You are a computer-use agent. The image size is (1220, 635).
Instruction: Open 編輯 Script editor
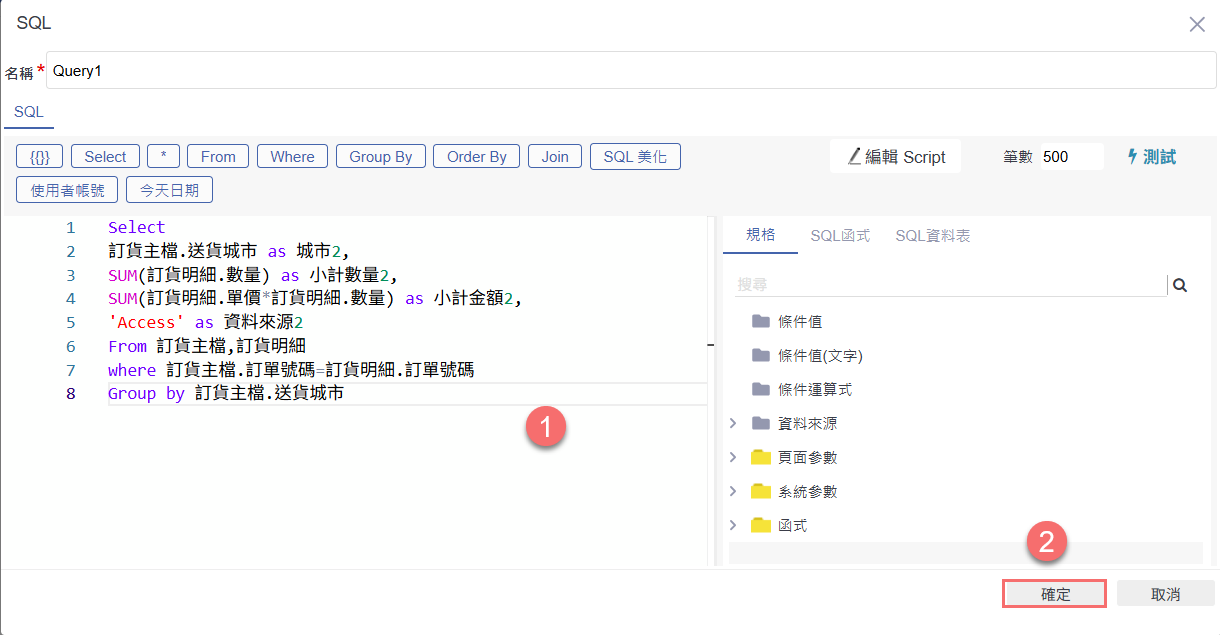[x=896, y=157]
